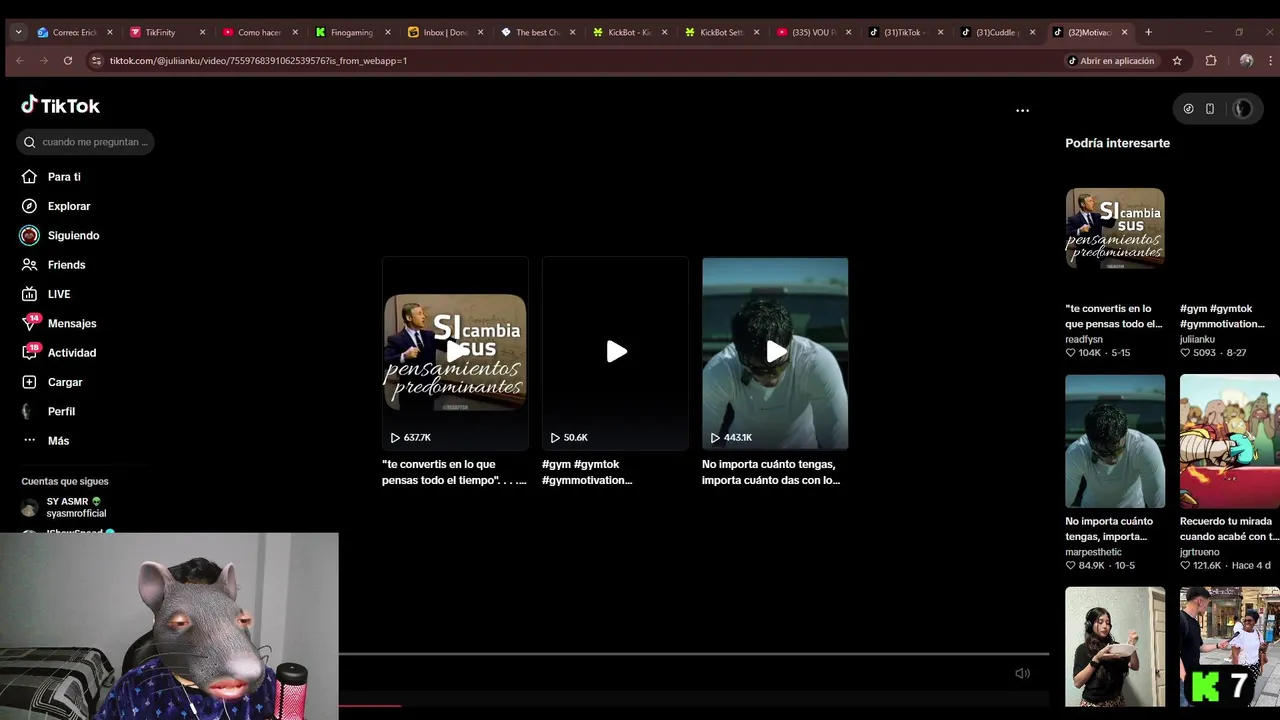1280x720 pixels.
Task: Click the #gym #gymtok caption under the center card
Action: pyautogui.click(x=587, y=472)
